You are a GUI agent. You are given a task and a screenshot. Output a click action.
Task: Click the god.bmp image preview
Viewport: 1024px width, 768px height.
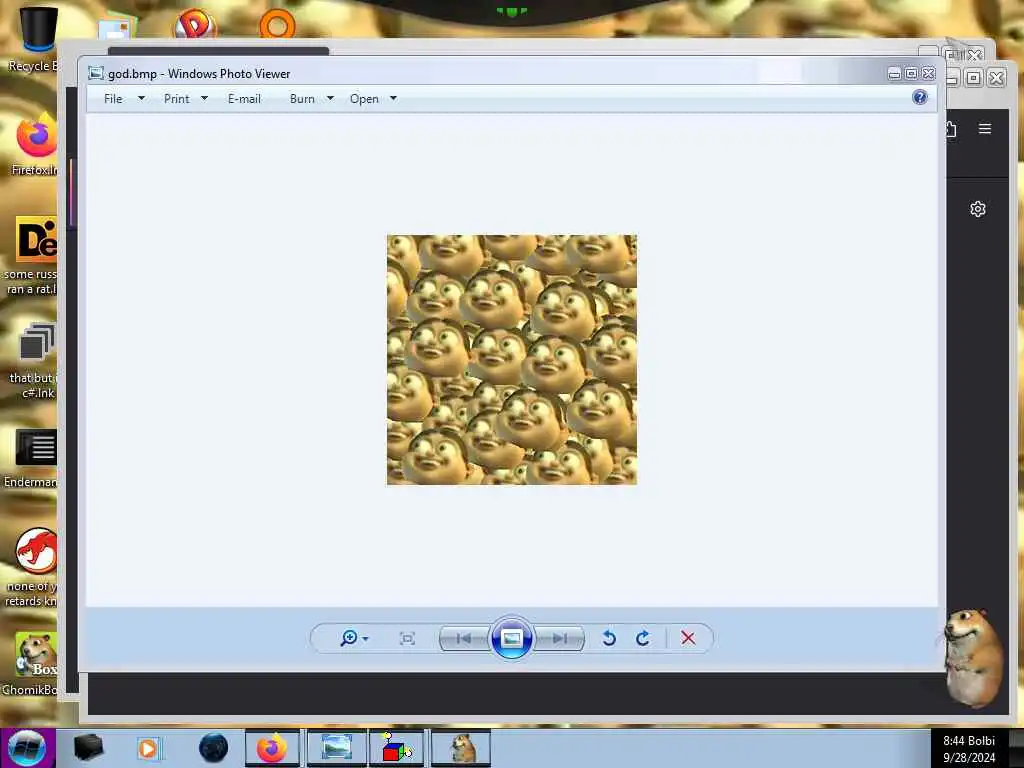coord(511,360)
